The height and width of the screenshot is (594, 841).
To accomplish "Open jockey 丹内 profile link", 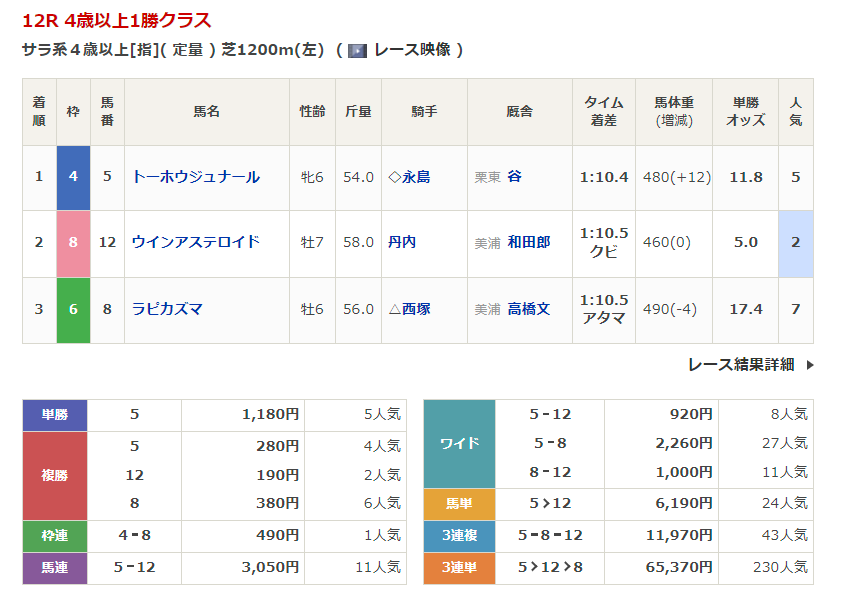I will [402, 242].
